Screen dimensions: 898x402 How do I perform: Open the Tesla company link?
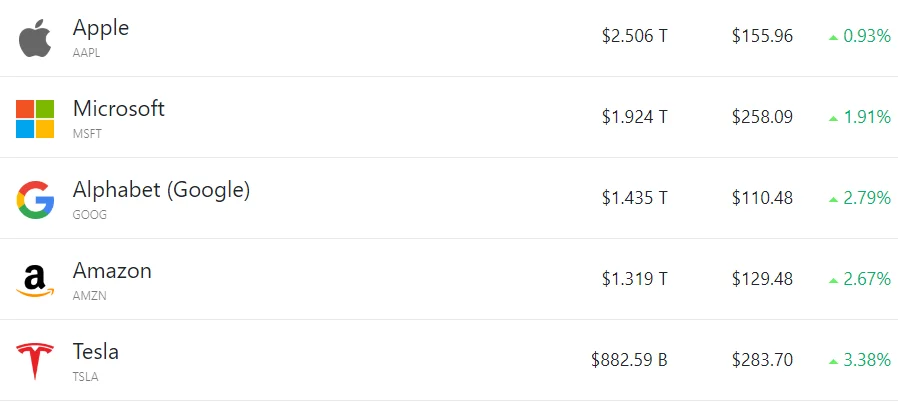96,352
